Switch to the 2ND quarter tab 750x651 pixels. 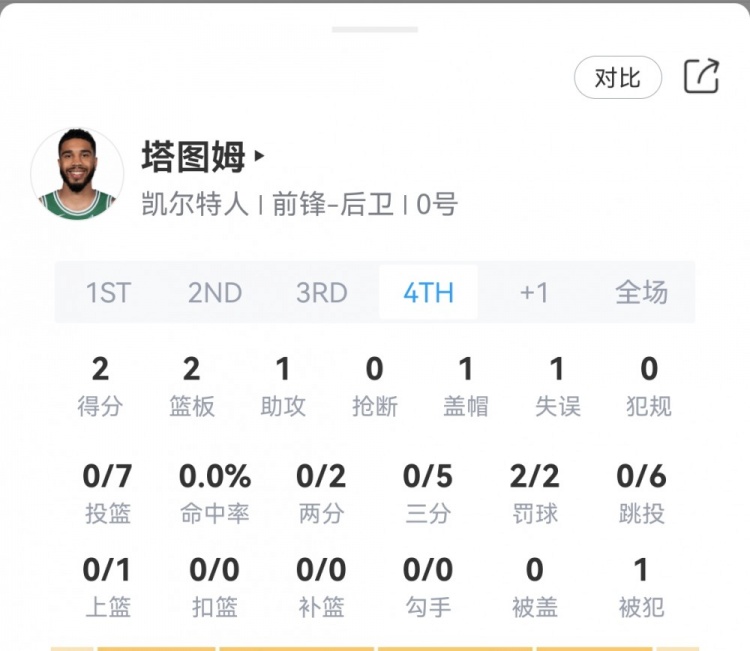click(x=215, y=293)
